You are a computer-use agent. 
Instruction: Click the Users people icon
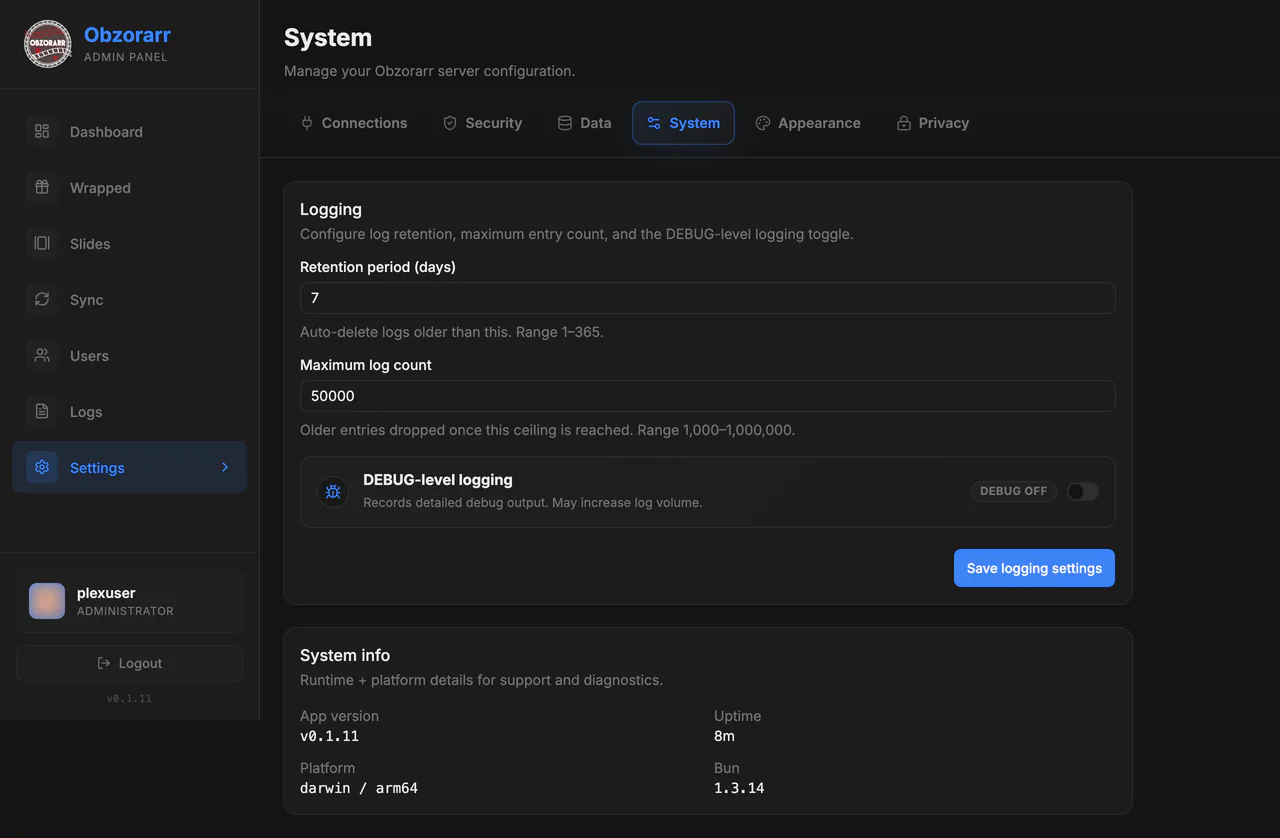(42, 355)
